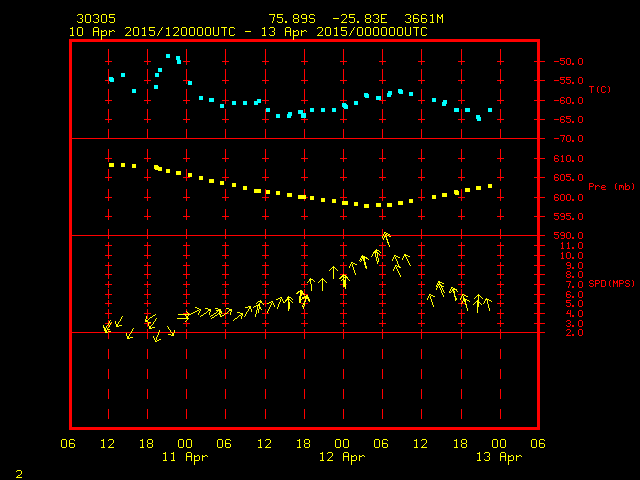Image resolution: width=640 pixels, height=480 pixels.
Task: Click the -55.0 temperature axis label
Action: click(568, 80)
